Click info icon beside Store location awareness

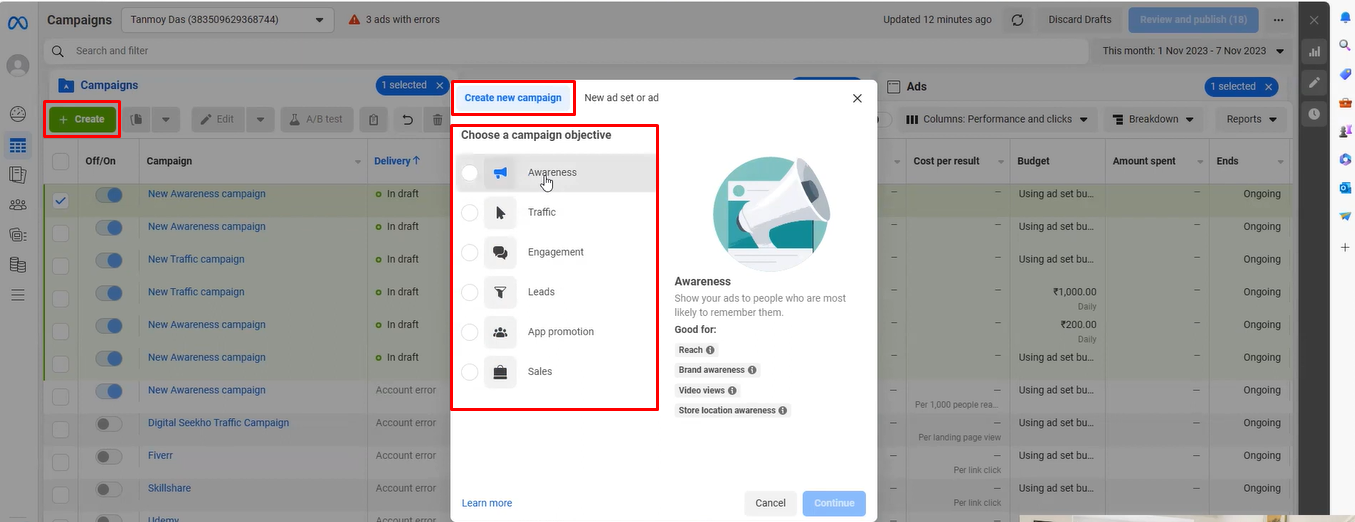(783, 411)
